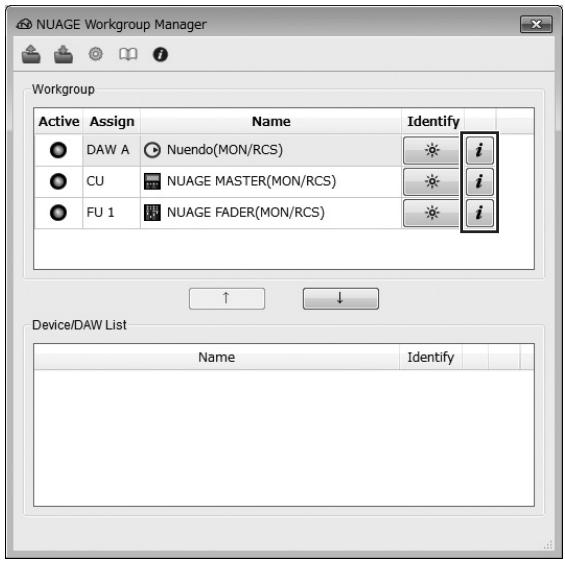This screenshot has height=562, width=565.
Task: Click the NUAGE MASTER device icon
Action: pyautogui.click(x=152, y=181)
